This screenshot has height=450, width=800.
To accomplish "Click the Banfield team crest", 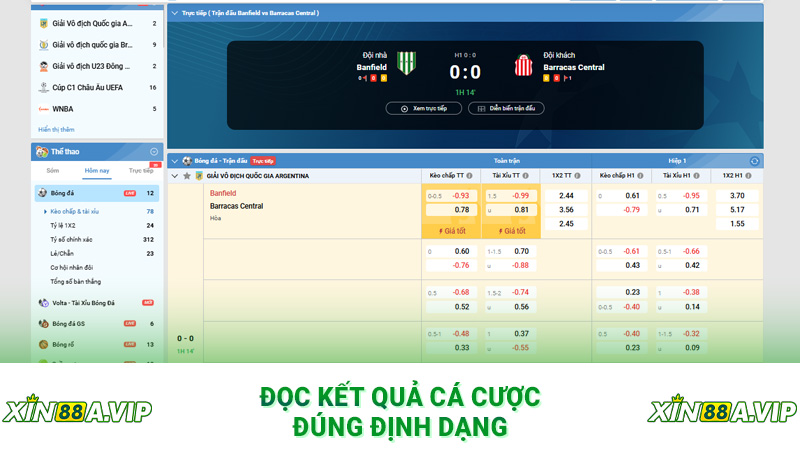I will pyautogui.click(x=407, y=62).
